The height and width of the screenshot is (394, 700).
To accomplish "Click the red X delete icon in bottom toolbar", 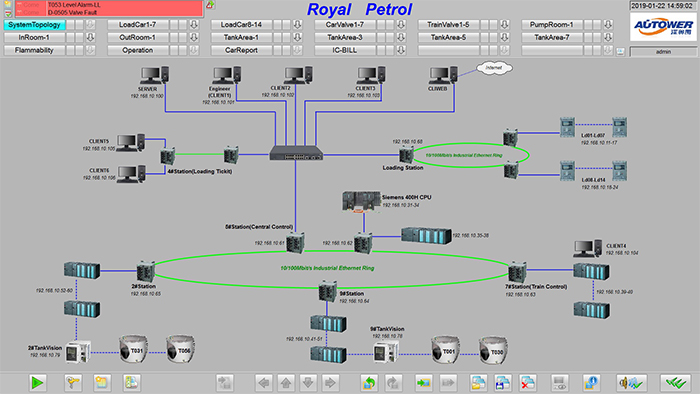I will pyautogui.click(x=528, y=382).
